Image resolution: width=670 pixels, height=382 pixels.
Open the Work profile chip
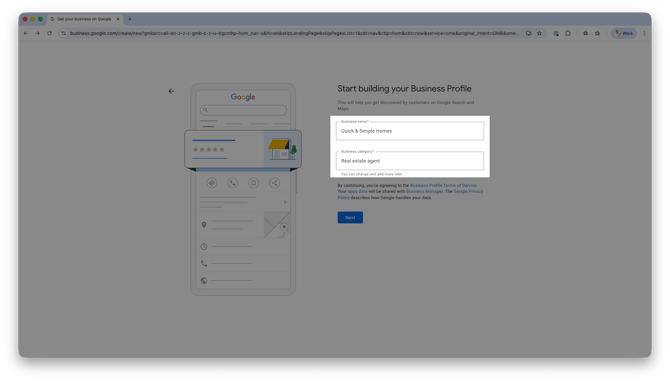[624, 33]
